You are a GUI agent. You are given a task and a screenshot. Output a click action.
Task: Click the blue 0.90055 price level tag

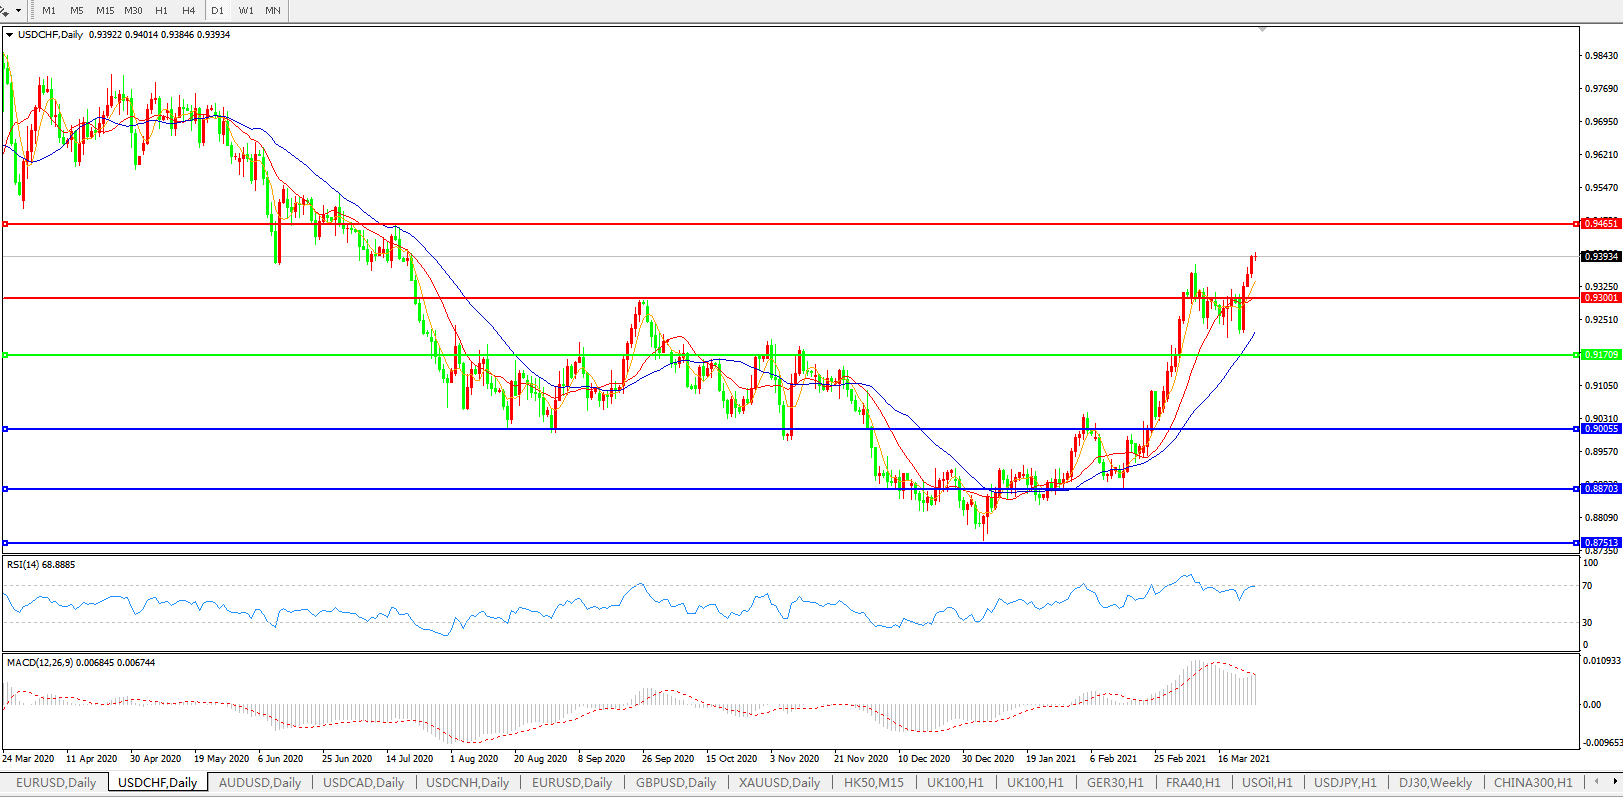point(1600,429)
